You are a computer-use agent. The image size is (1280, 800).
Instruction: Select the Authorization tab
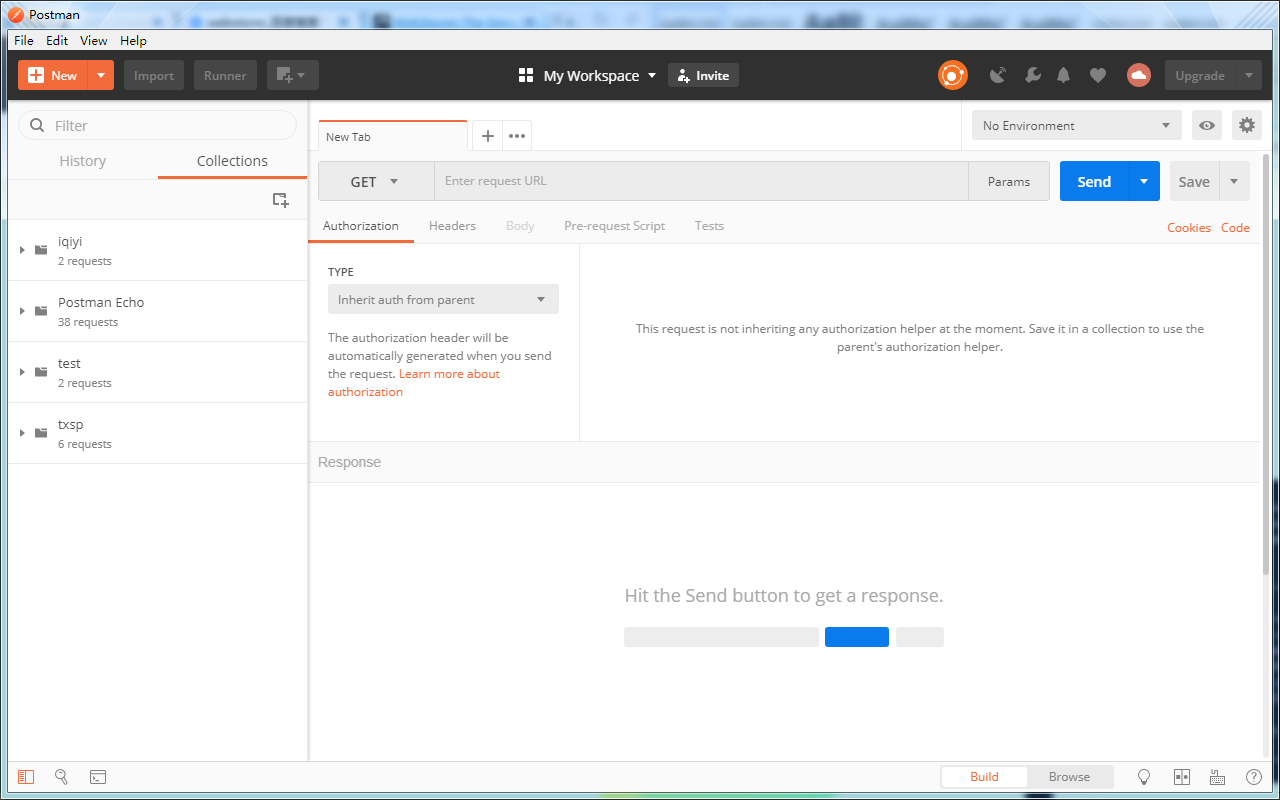point(361,226)
